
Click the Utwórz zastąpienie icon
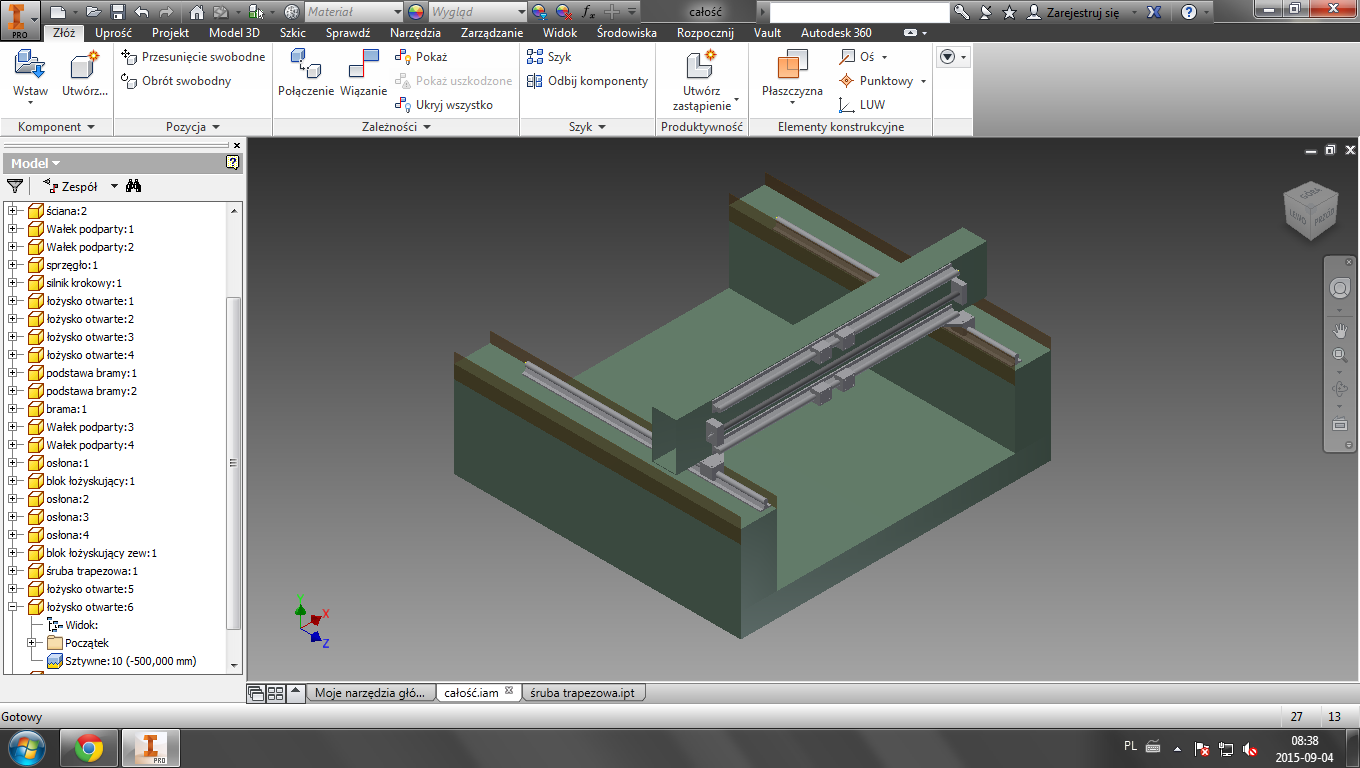[x=701, y=65]
